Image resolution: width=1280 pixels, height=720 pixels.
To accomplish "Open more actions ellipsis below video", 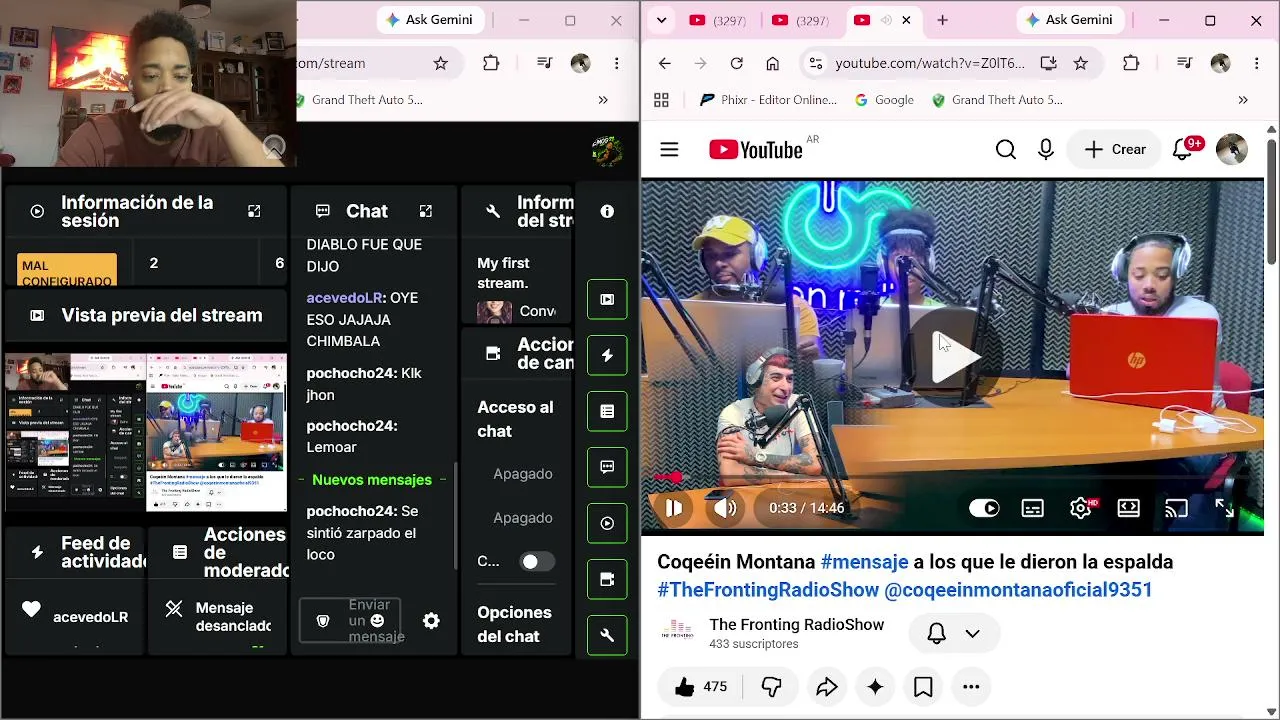I will [971, 687].
